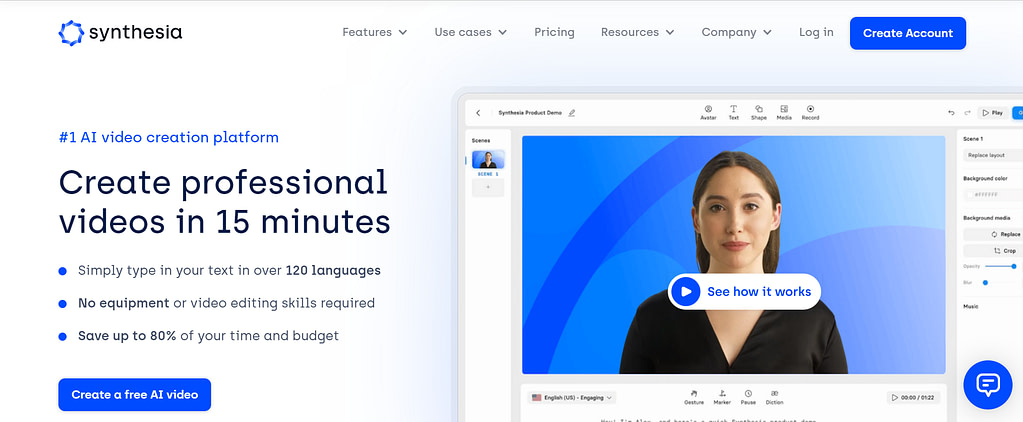Click the undo arrow in demo editor
1023x422 pixels.
[x=952, y=113]
